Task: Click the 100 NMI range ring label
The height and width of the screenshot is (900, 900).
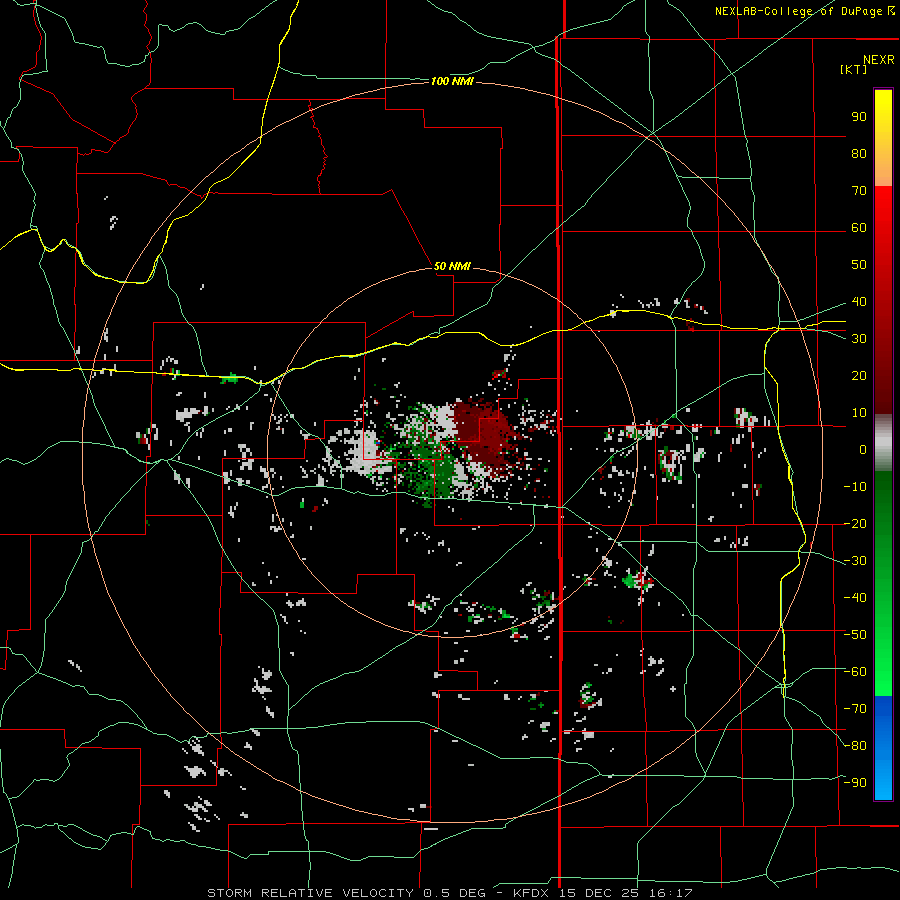Action: tap(452, 82)
